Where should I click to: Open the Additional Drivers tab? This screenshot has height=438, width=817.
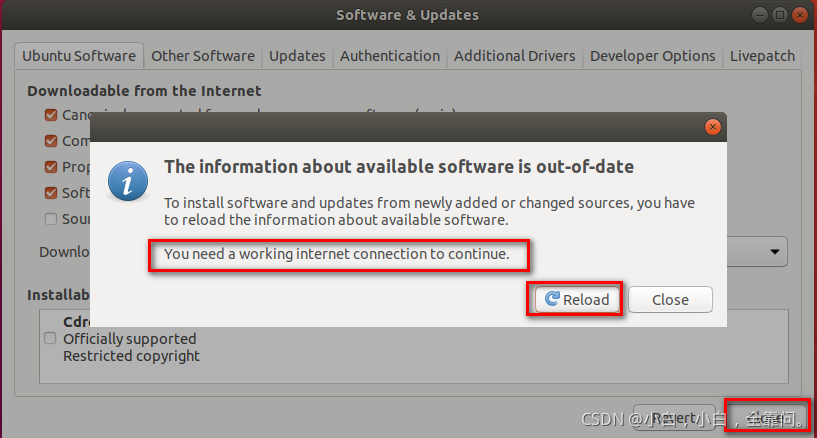pos(514,56)
